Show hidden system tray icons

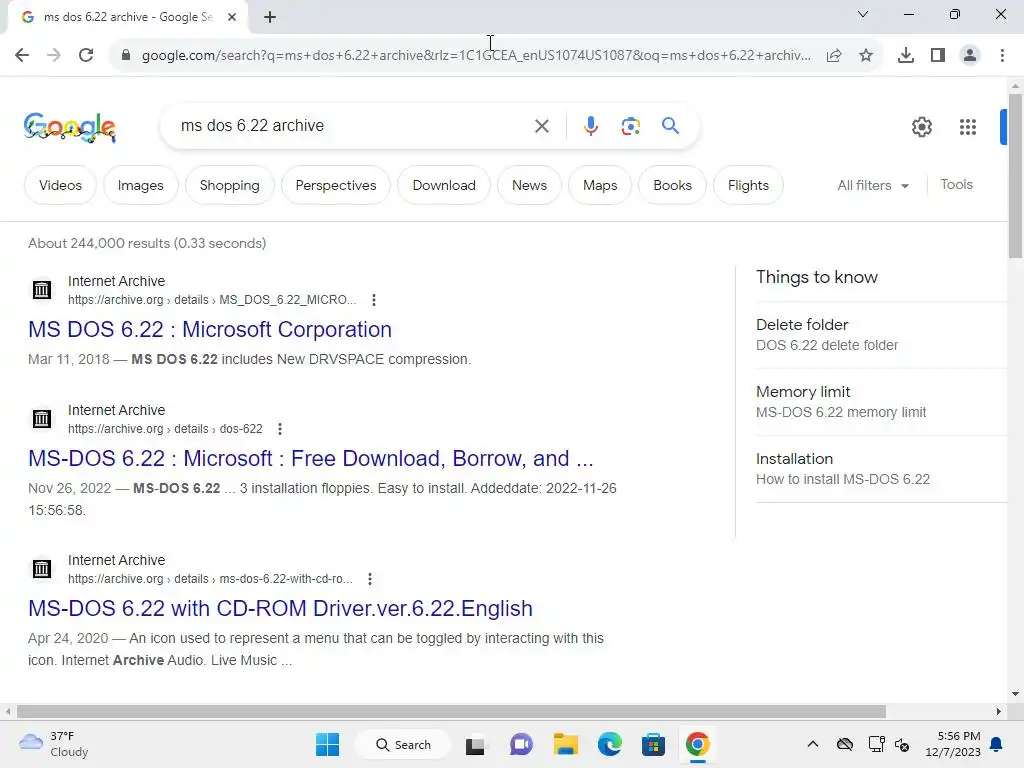click(x=812, y=744)
